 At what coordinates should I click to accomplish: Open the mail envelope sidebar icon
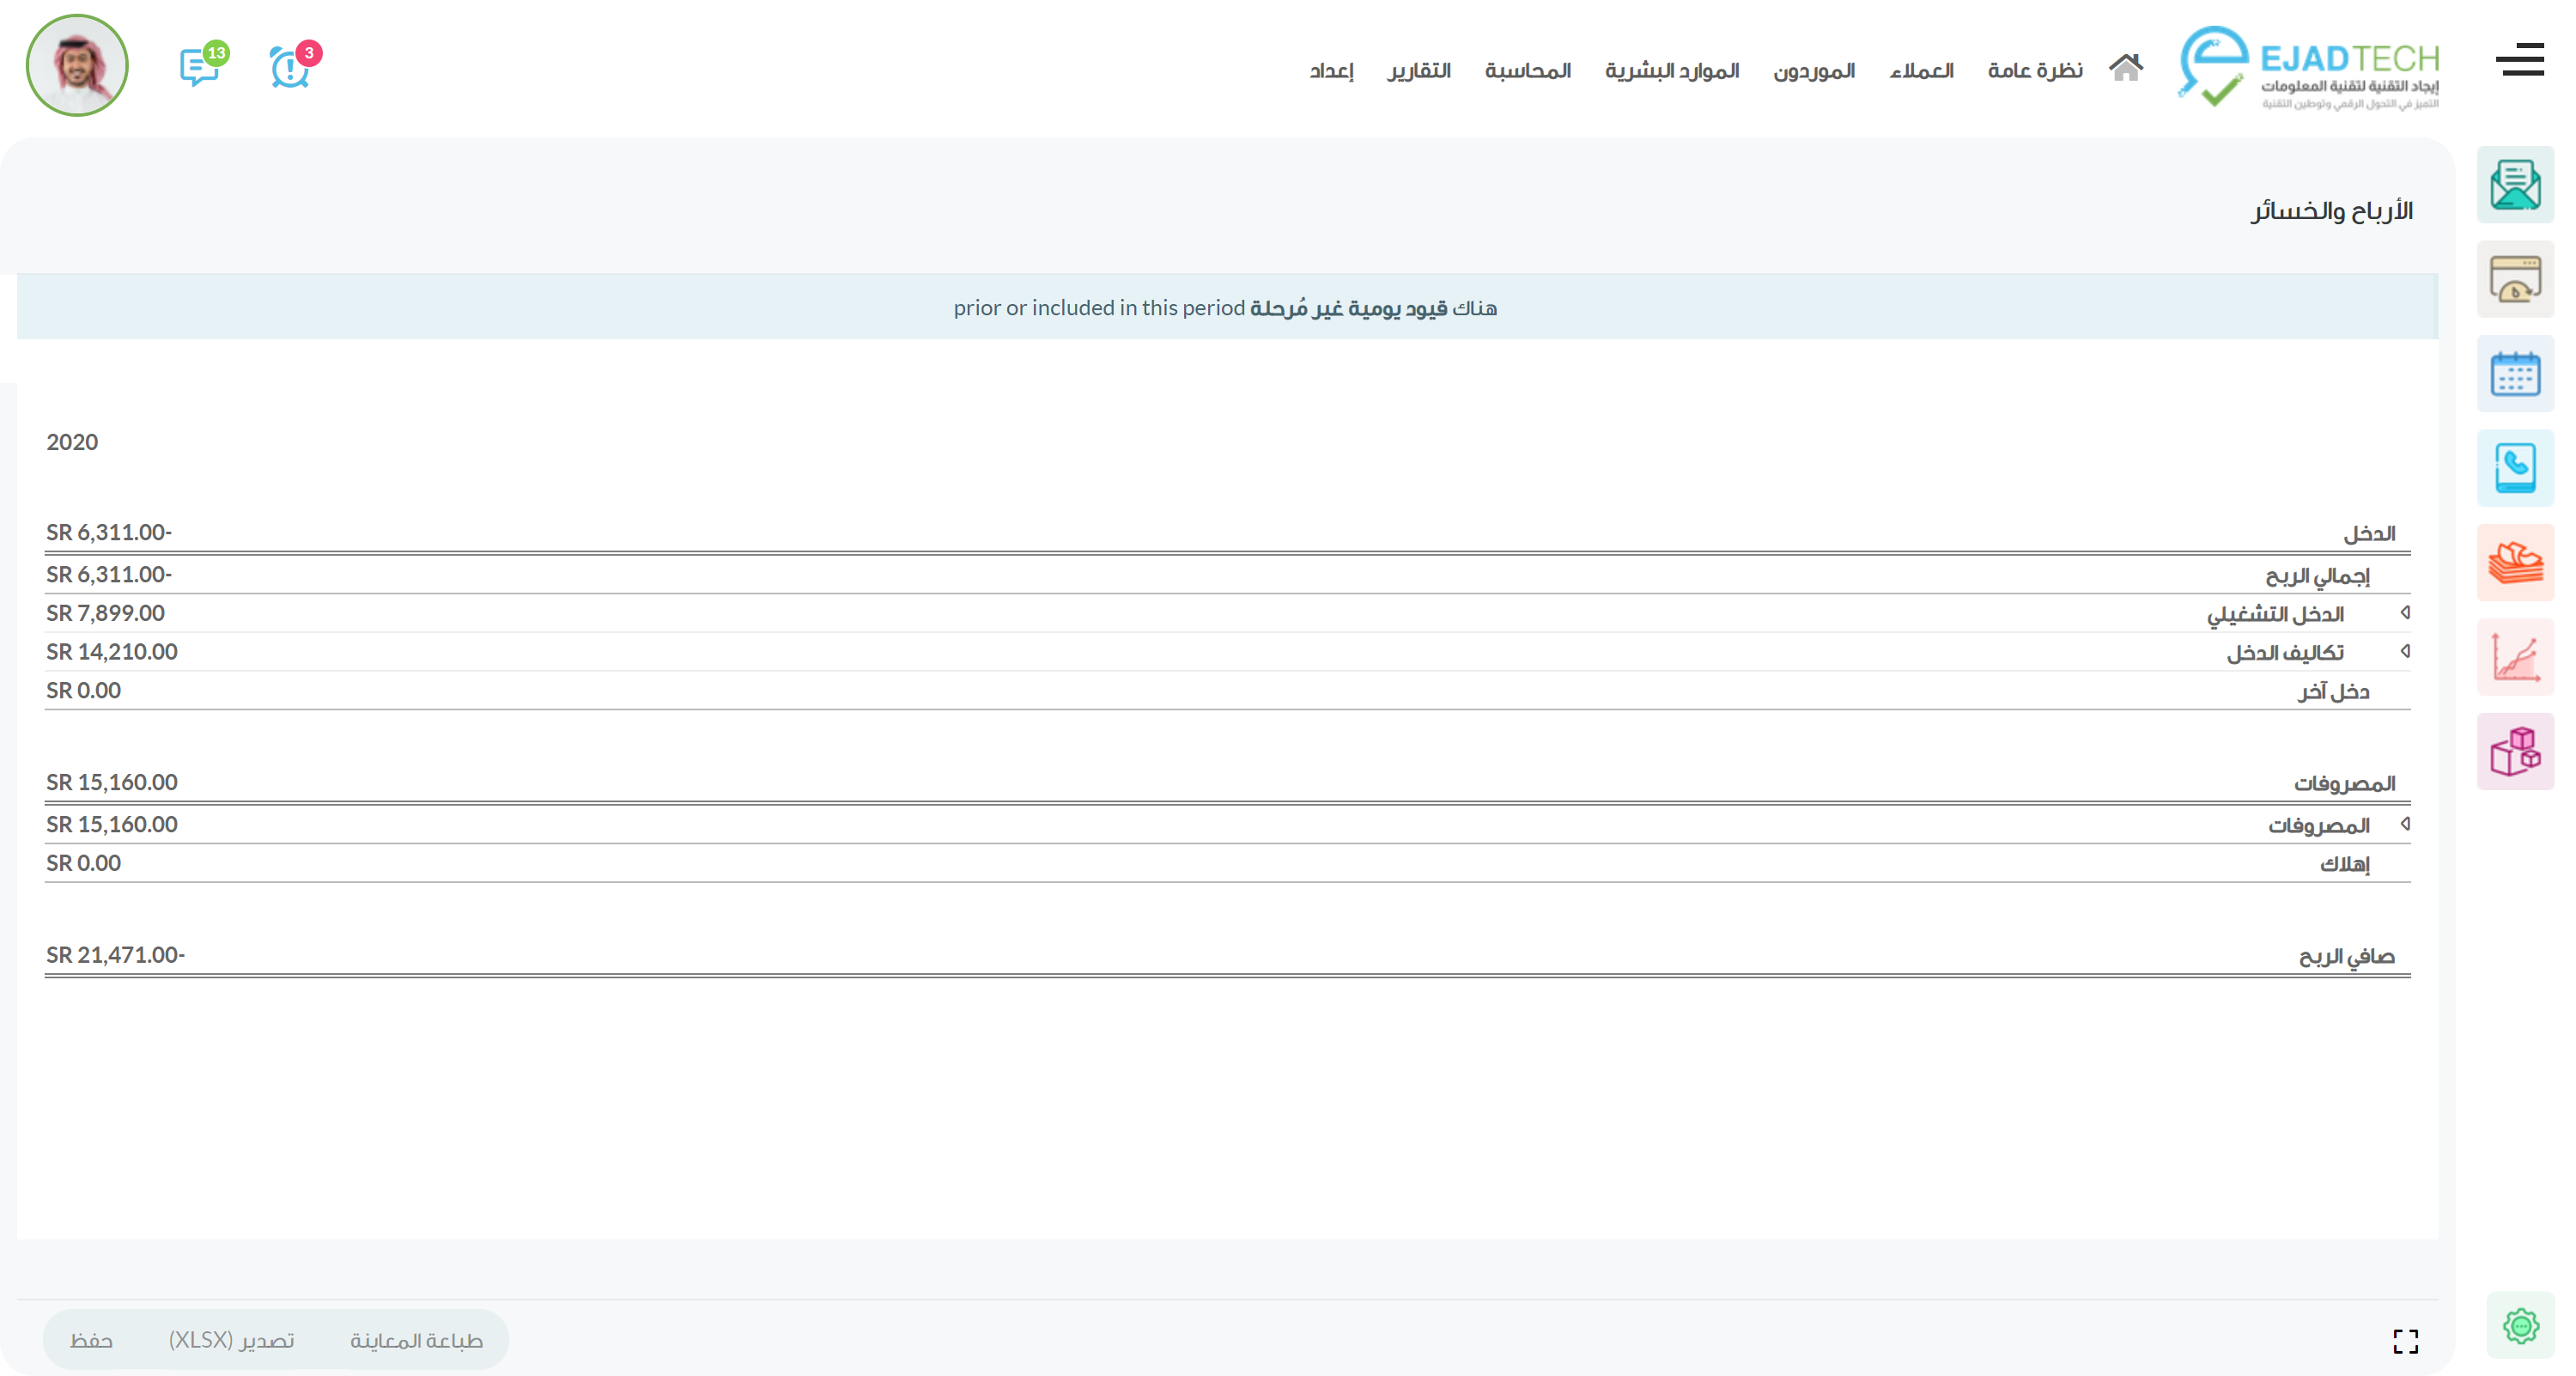[x=2514, y=185]
